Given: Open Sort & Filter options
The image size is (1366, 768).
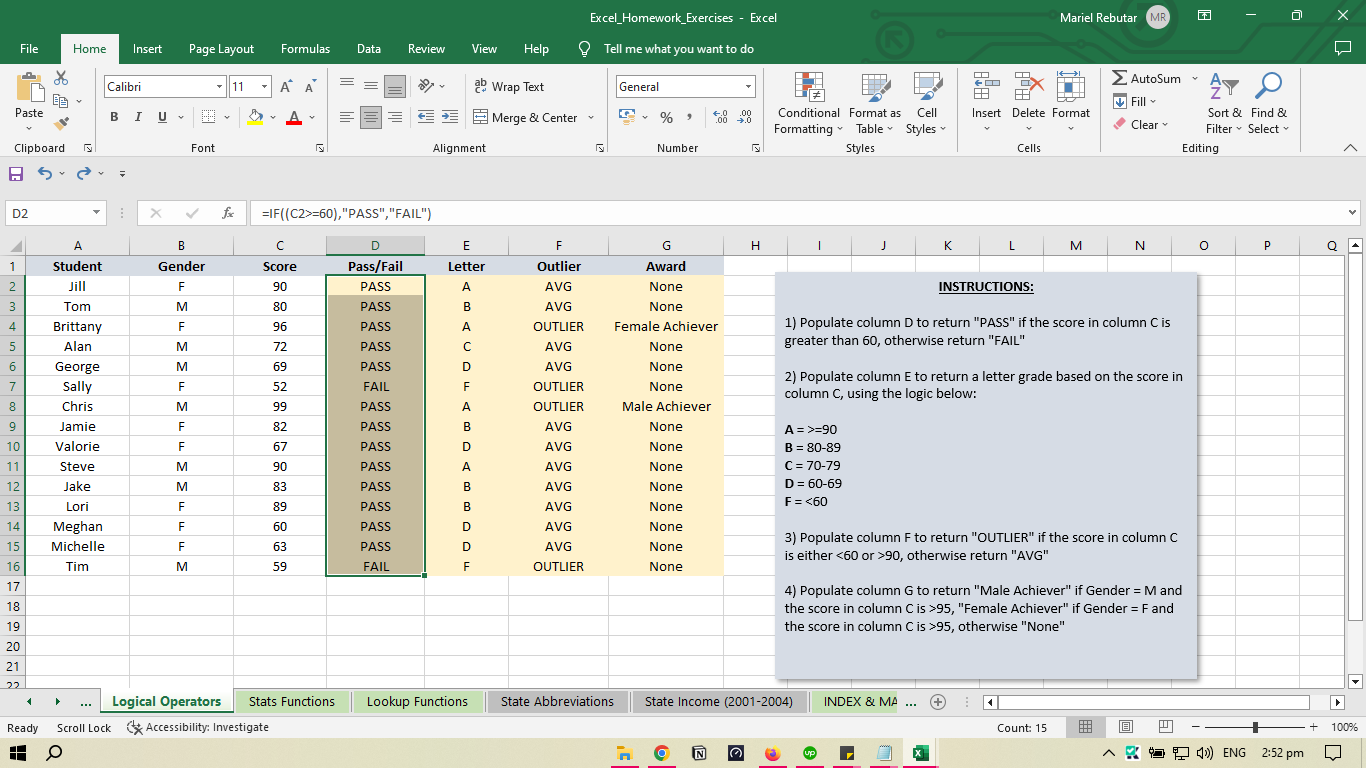Looking at the screenshot, I should point(1224,103).
